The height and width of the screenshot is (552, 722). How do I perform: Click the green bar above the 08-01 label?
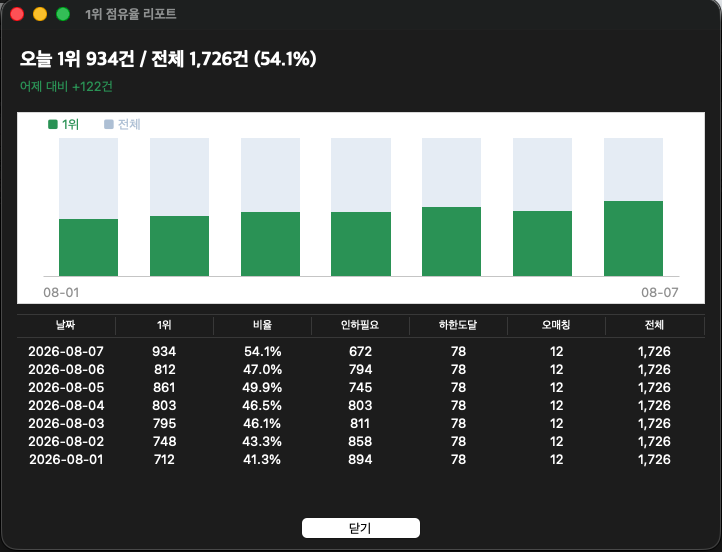[88, 248]
